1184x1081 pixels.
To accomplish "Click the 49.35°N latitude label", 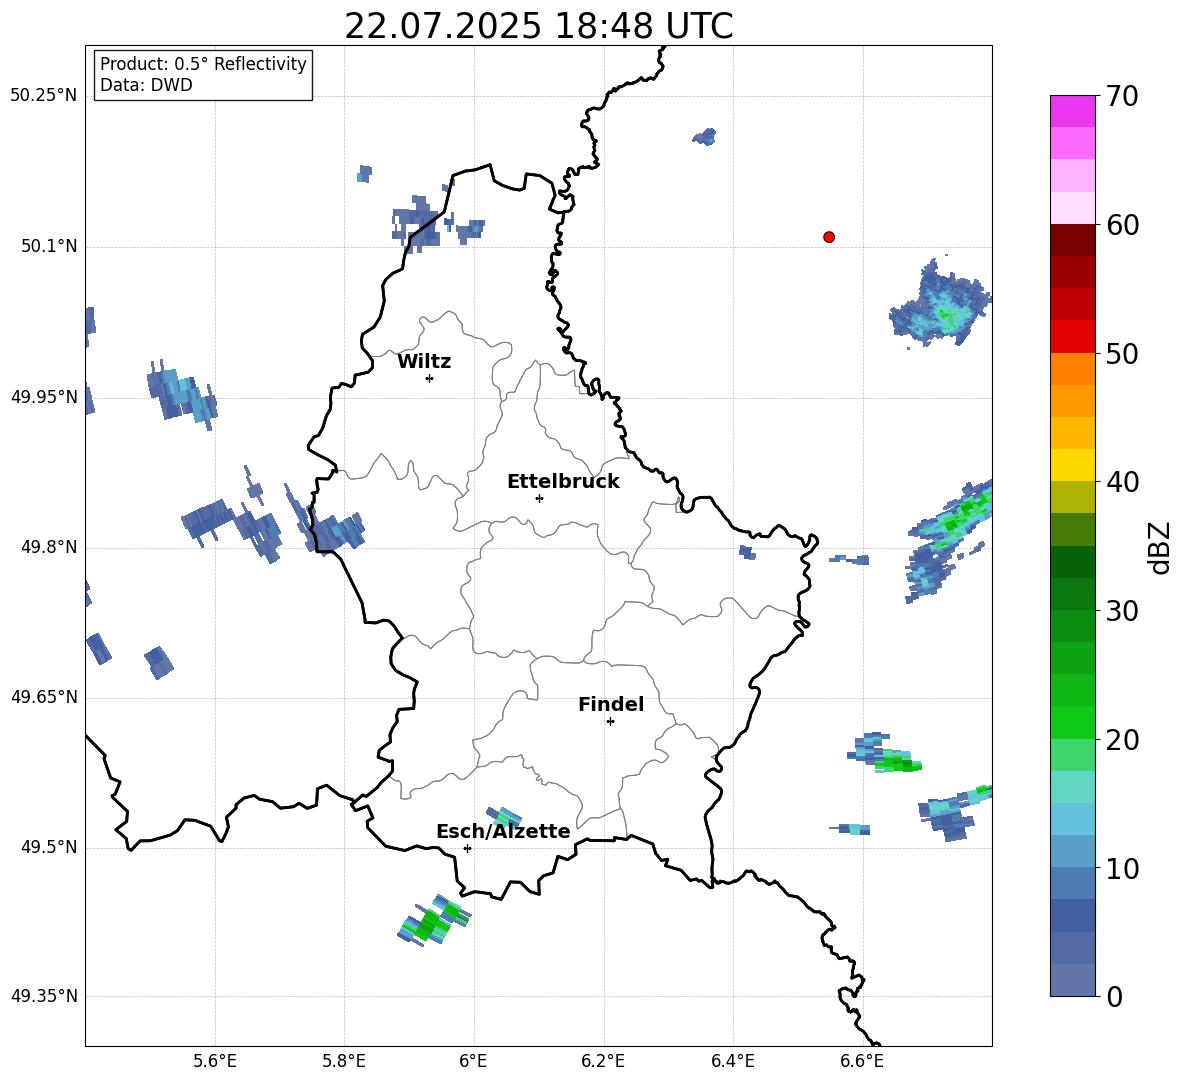I will pos(44,996).
